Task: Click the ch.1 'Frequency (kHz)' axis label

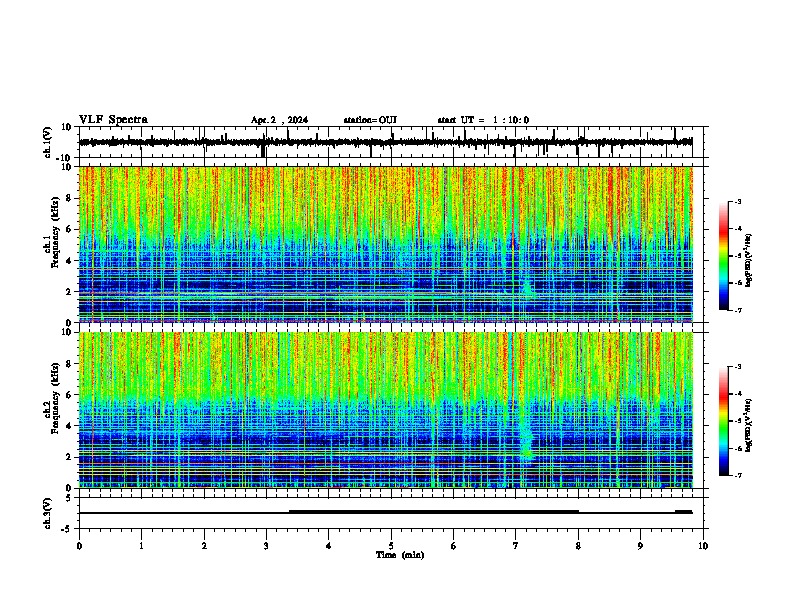Action: 55,232
